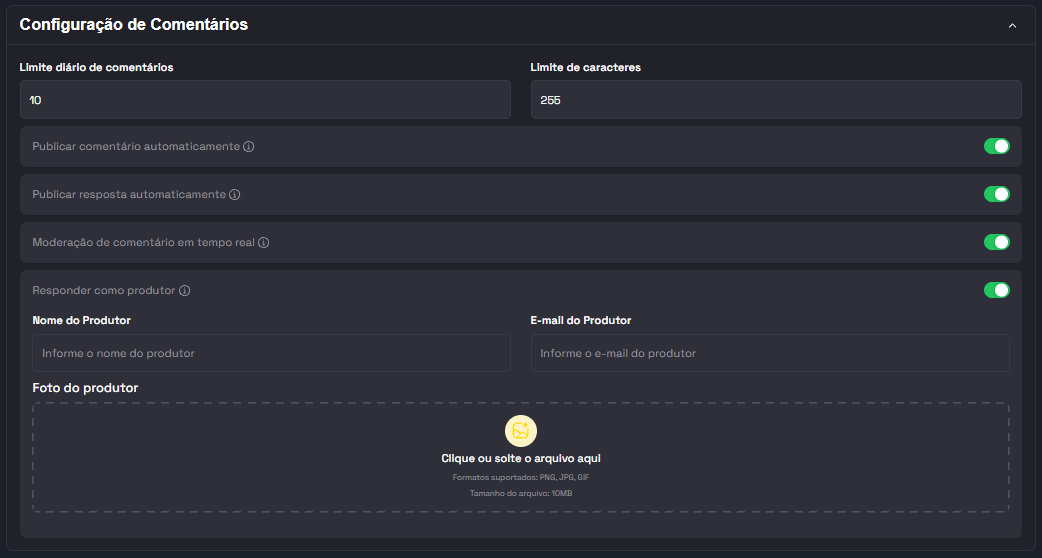Screen dimensions: 1042x558
Task: Toggle Moderação de comentário em tempo real
Action: point(996,242)
